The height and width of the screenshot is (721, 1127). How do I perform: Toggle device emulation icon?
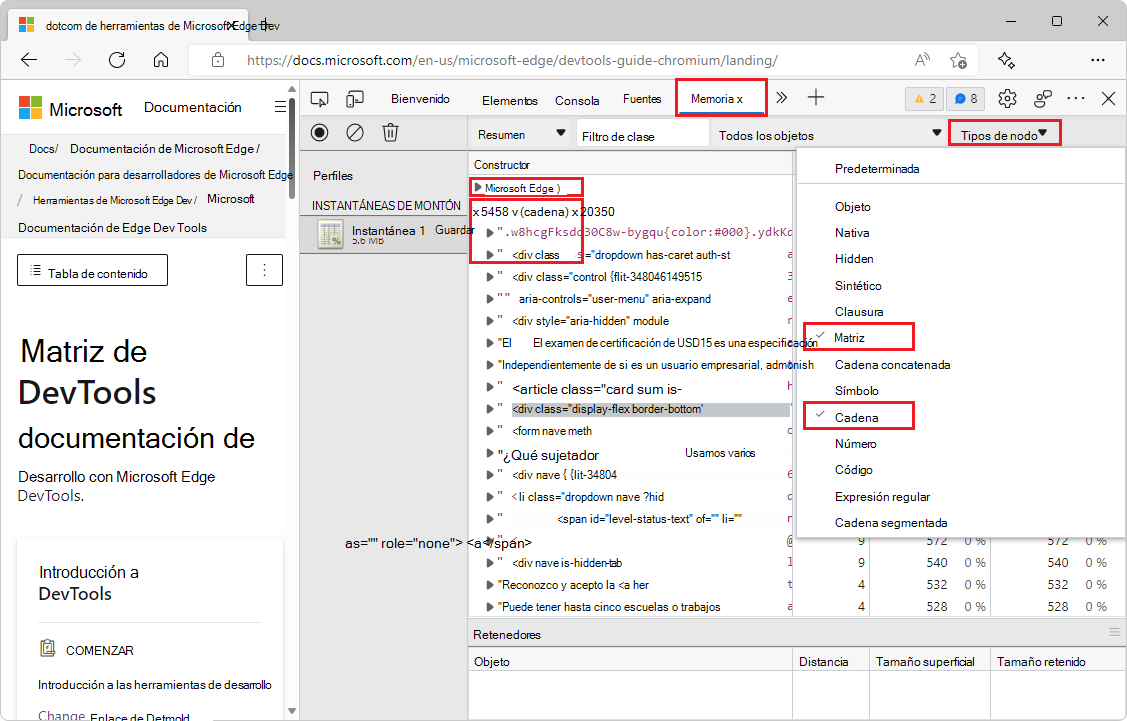(354, 98)
